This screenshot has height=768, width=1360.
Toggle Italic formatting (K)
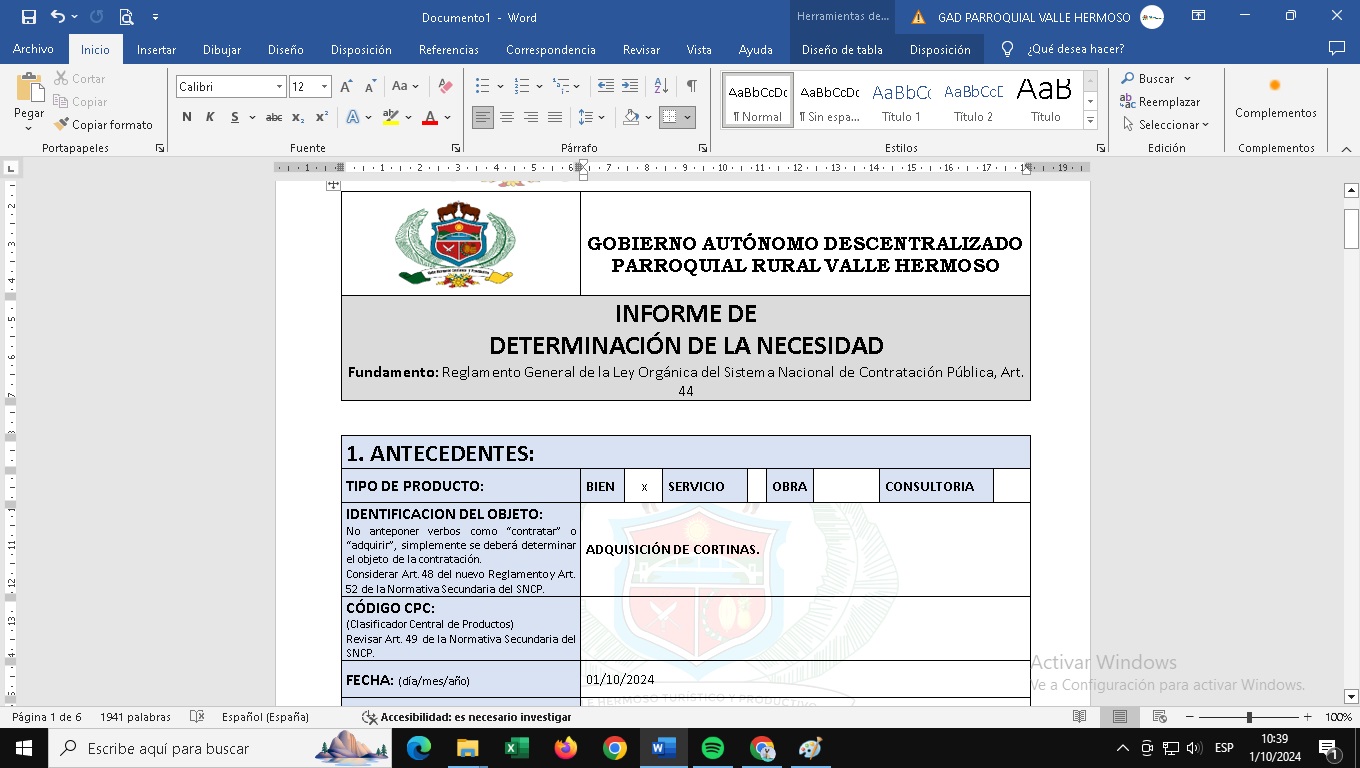click(210, 118)
